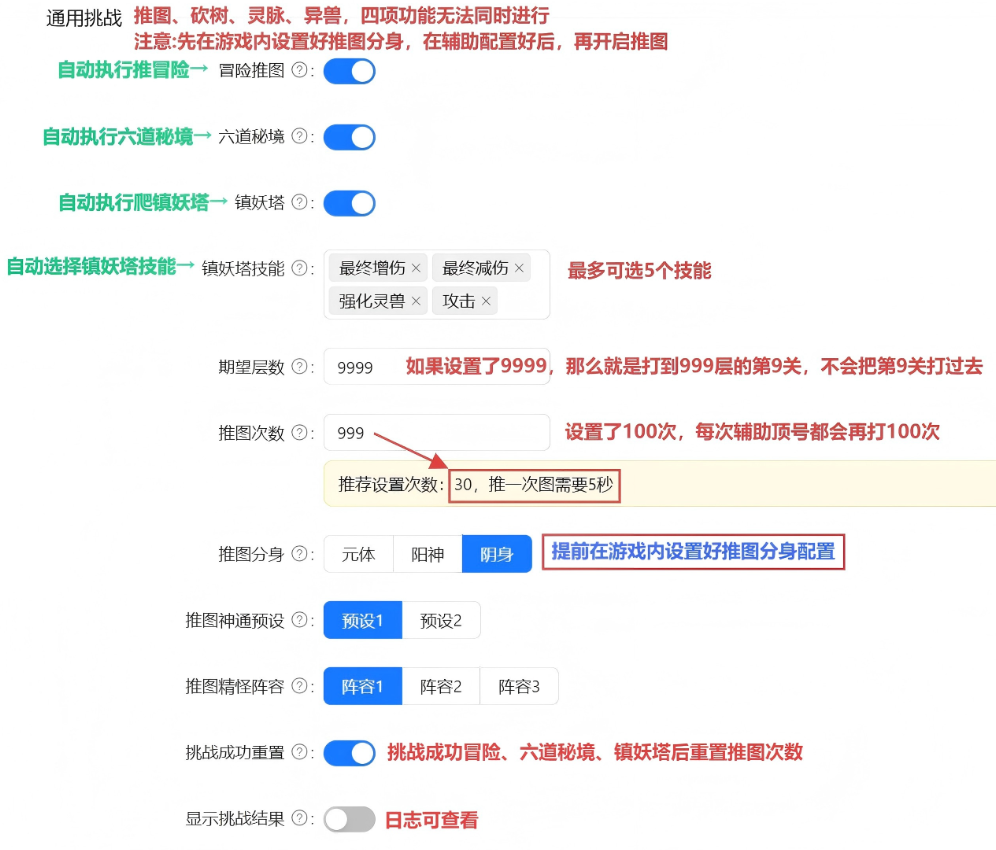Toggle the 冒险推图 switch off
Viewport: 996px width, 850px height.
(349, 71)
